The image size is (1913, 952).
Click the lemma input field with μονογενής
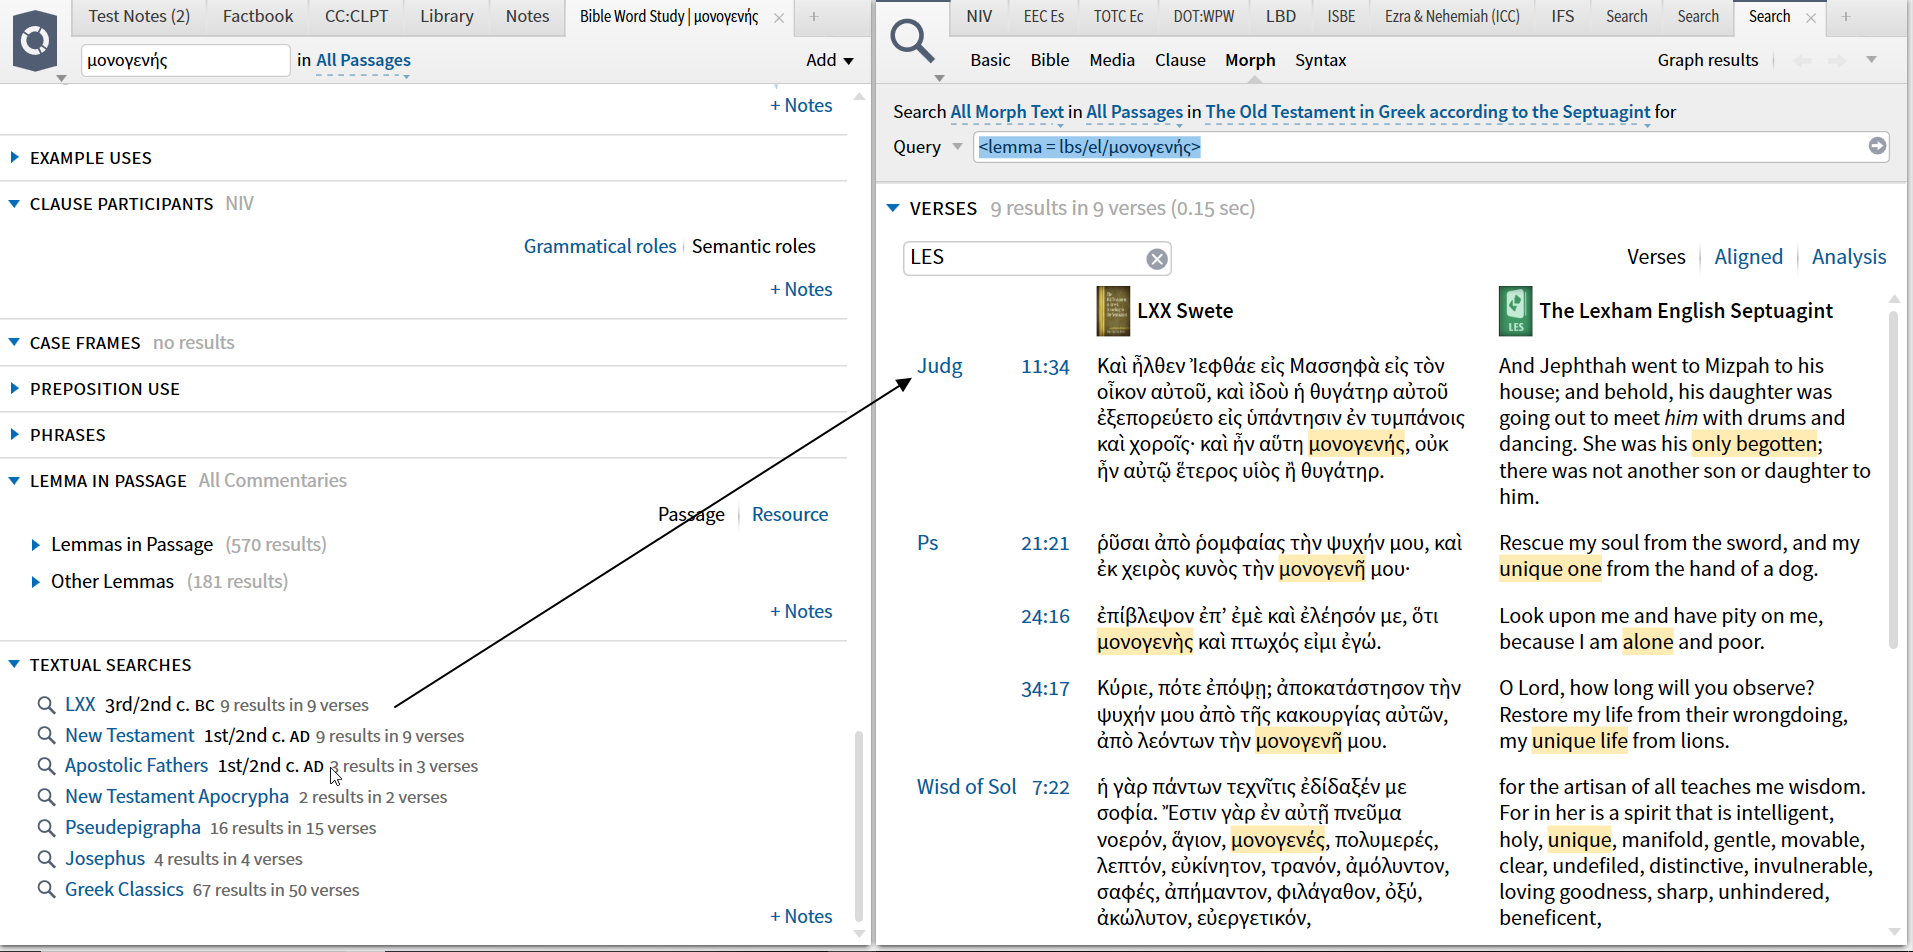pyautogui.click(x=185, y=60)
